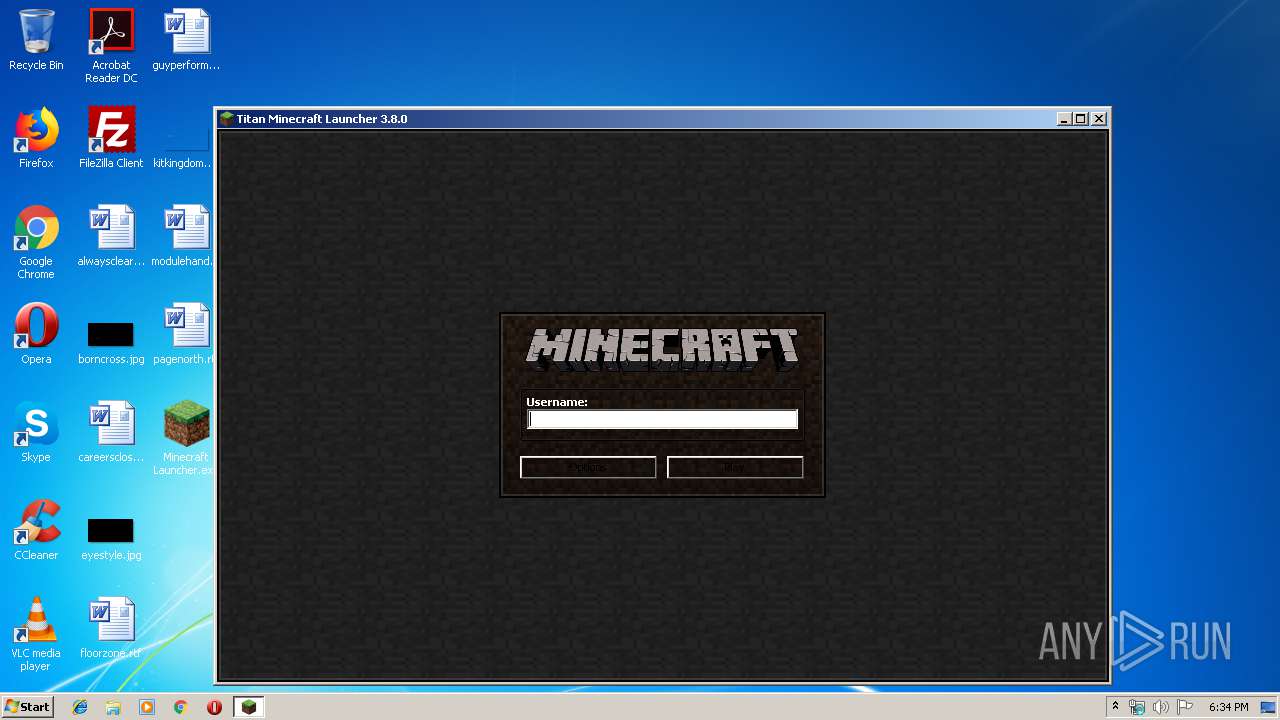The width and height of the screenshot is (1280, 720).
Task: Open the network tray icon
Action: click(1137, 707)
